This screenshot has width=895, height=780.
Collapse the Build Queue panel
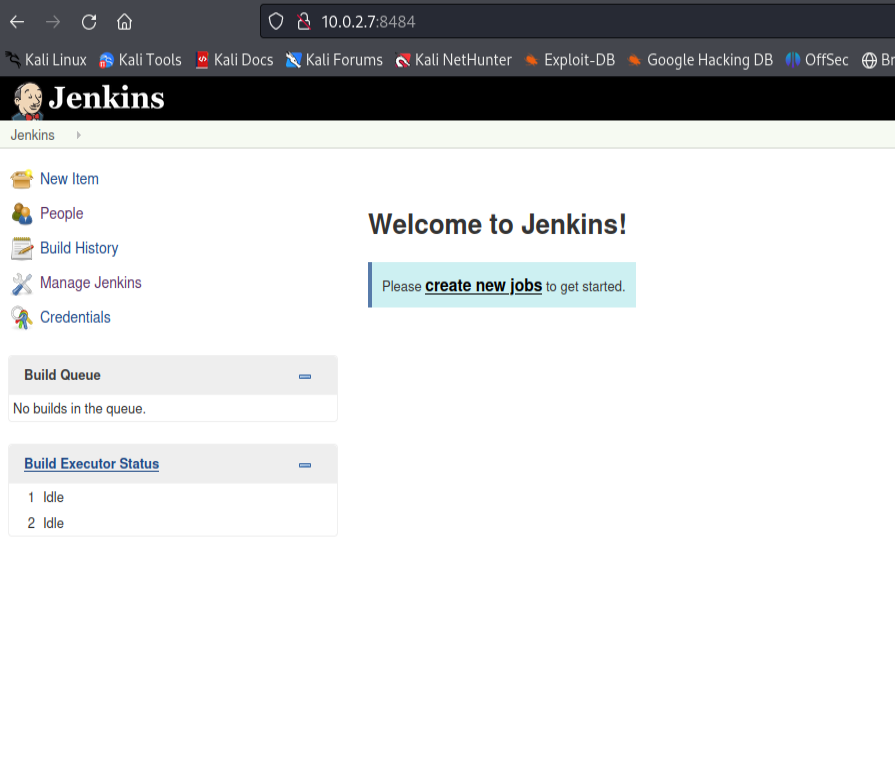pos(305,377)
